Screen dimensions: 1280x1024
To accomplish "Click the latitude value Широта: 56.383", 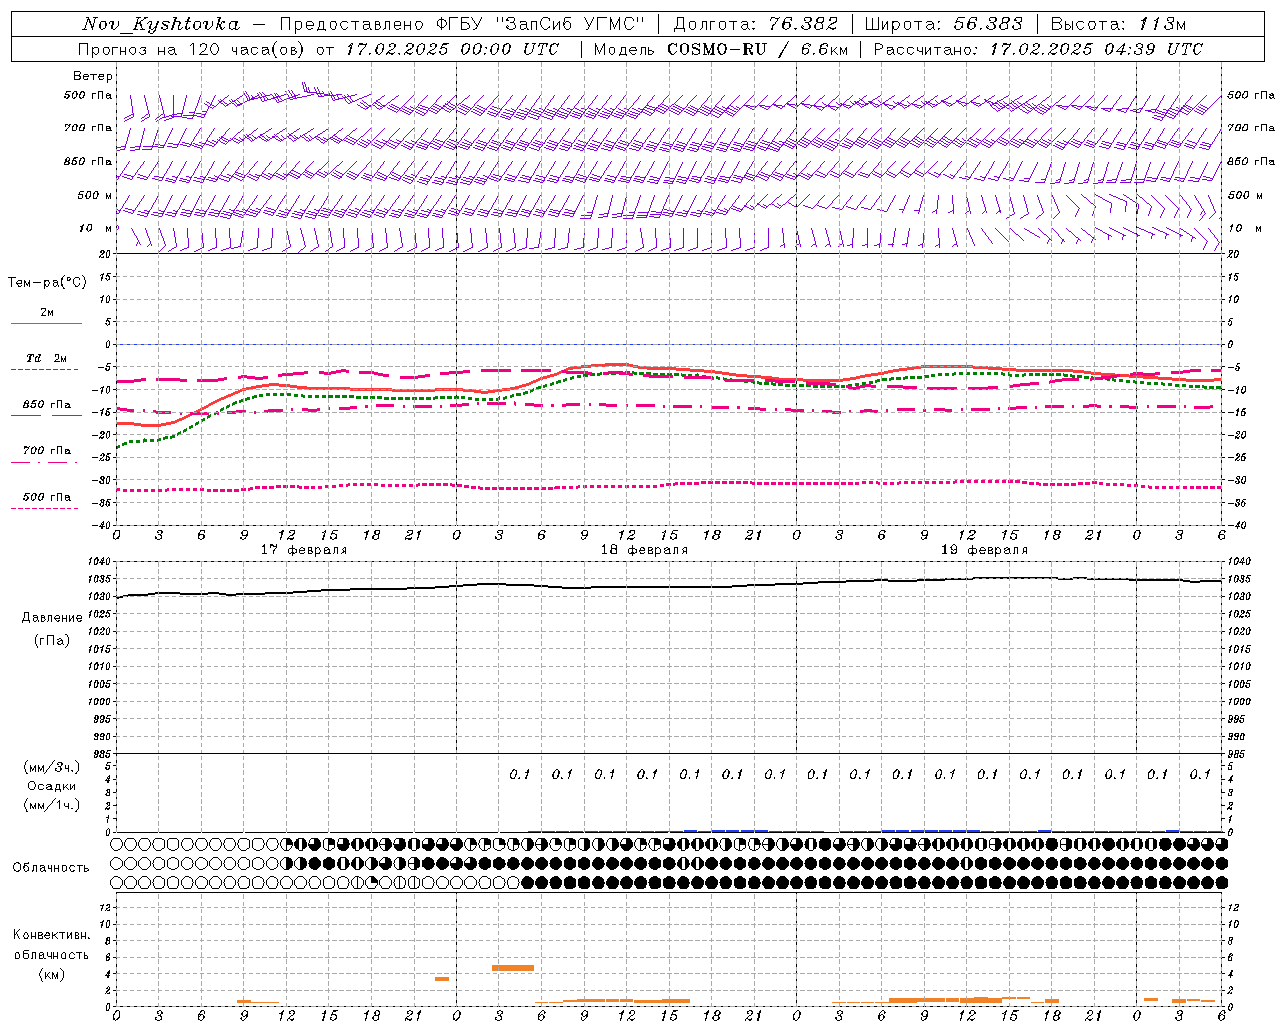I will click(x=944, y=24).
